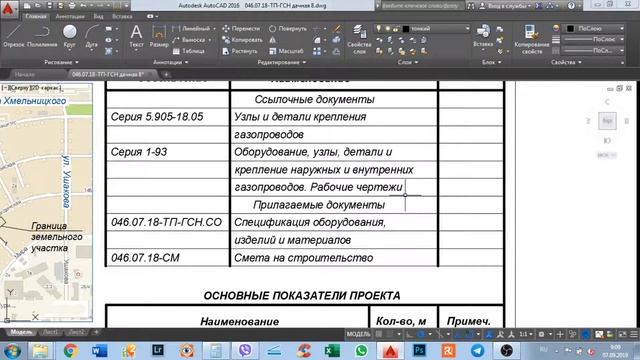Click the Таблица (Table) tool

(188, 51)
